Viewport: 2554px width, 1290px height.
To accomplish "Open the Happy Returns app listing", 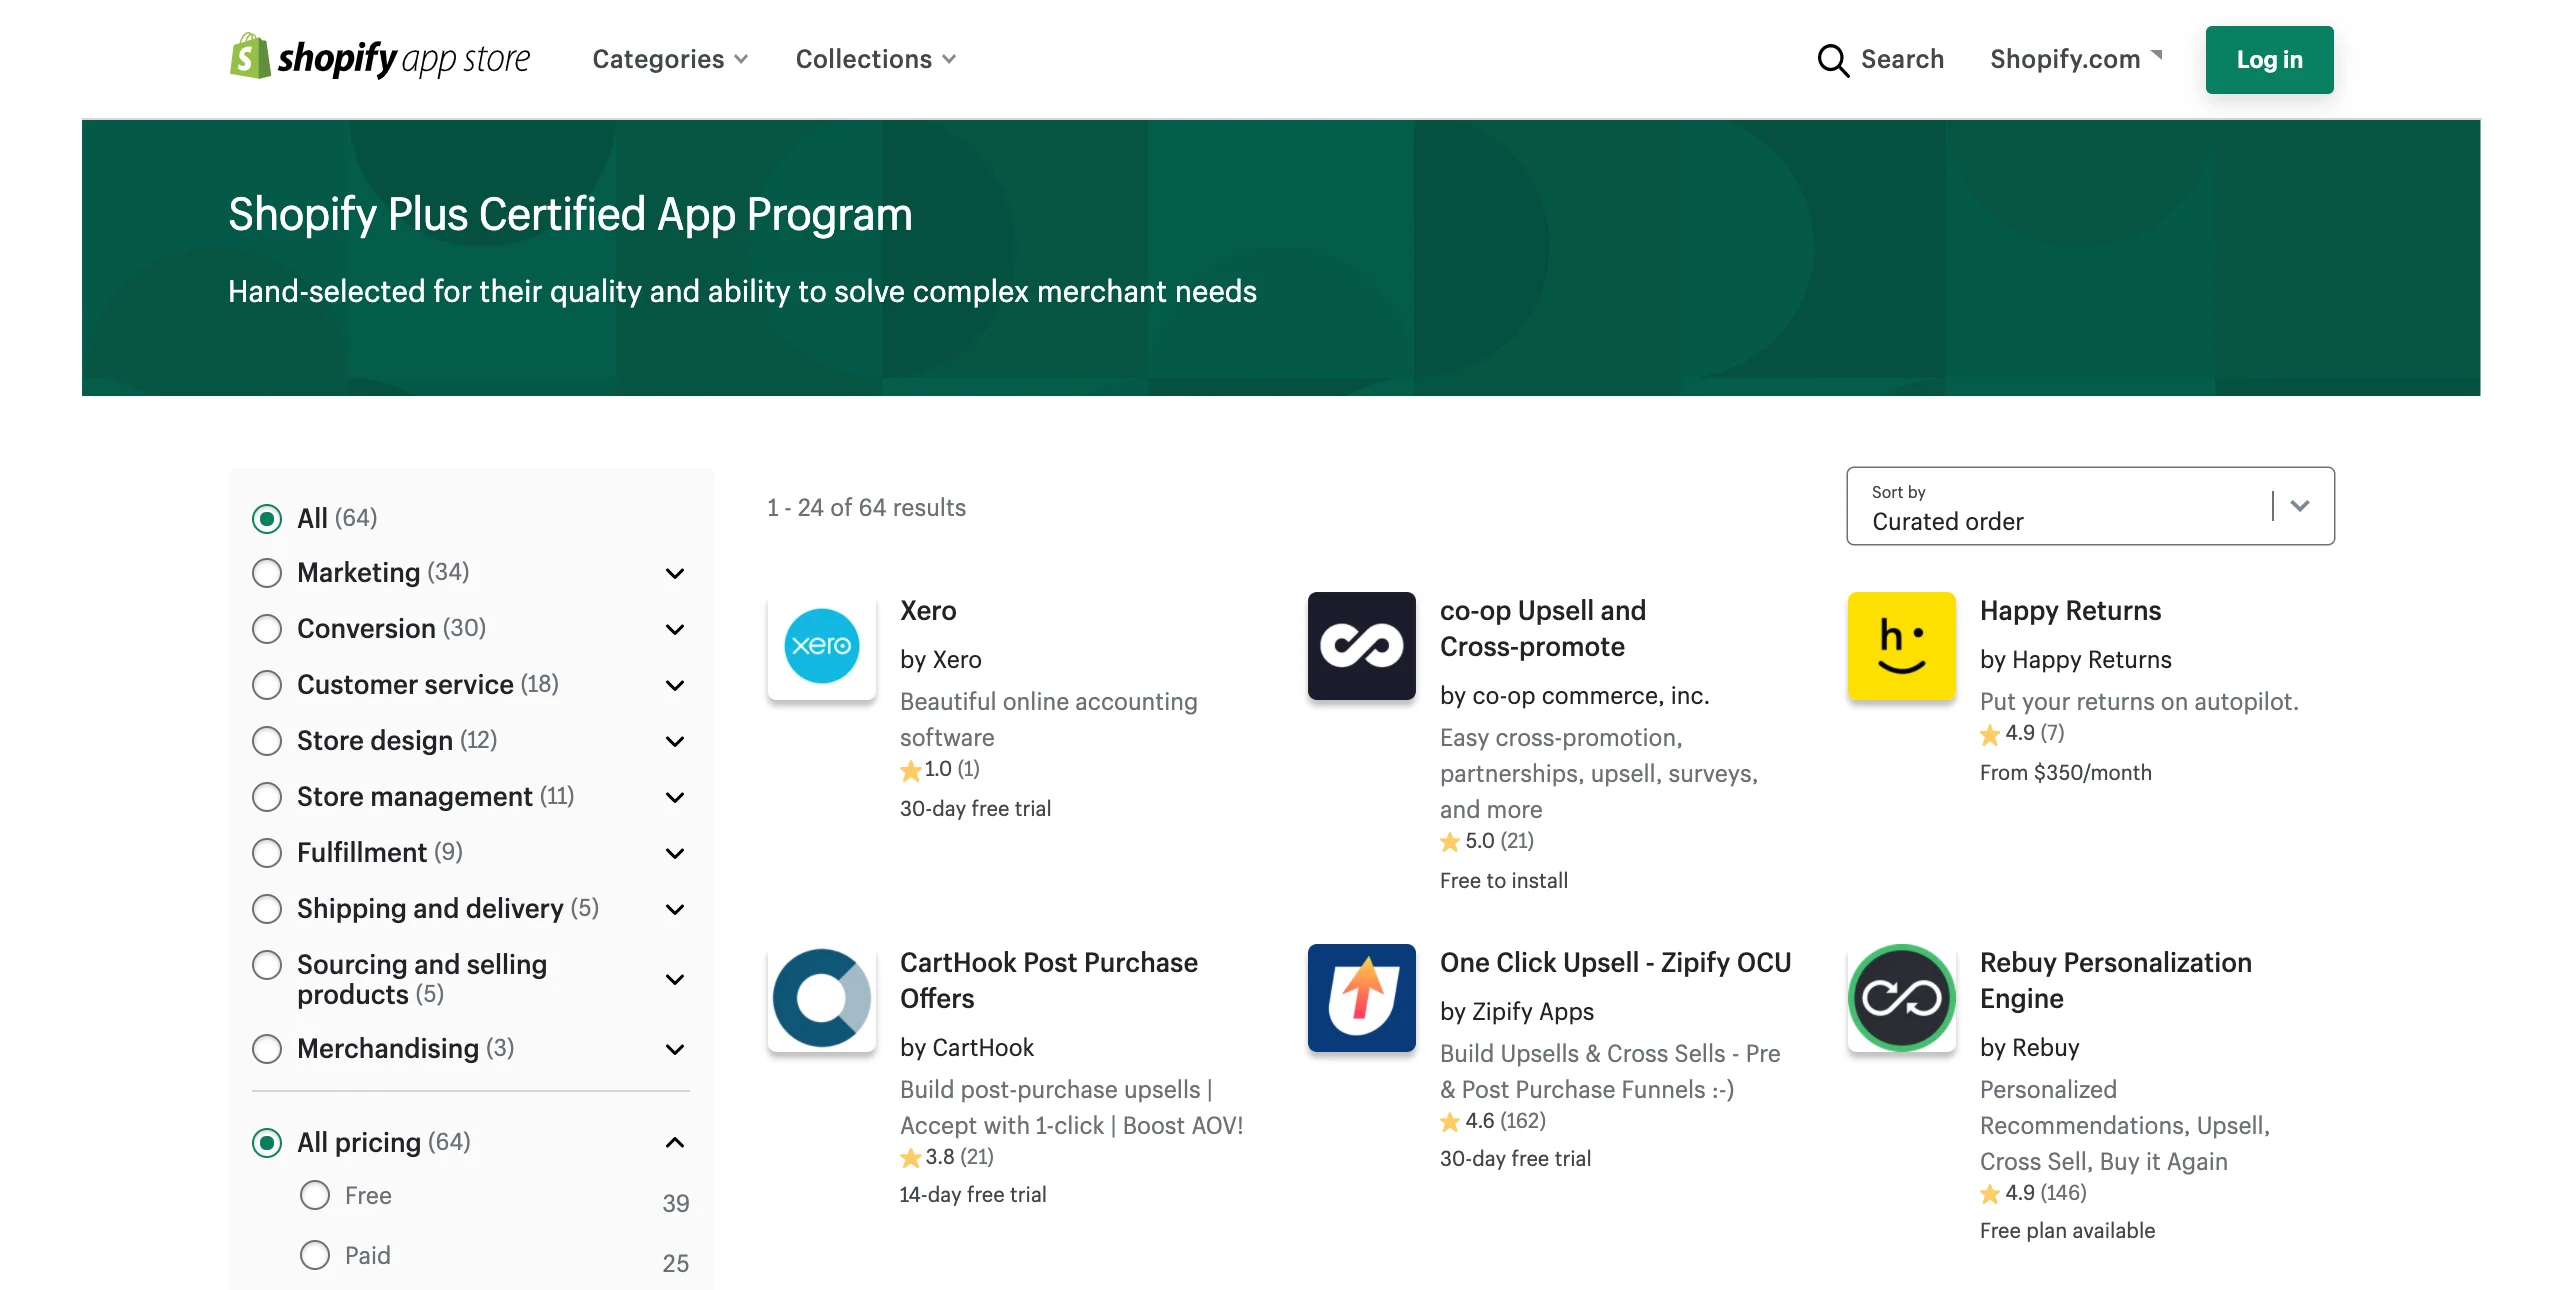I will pos(2070,610).
